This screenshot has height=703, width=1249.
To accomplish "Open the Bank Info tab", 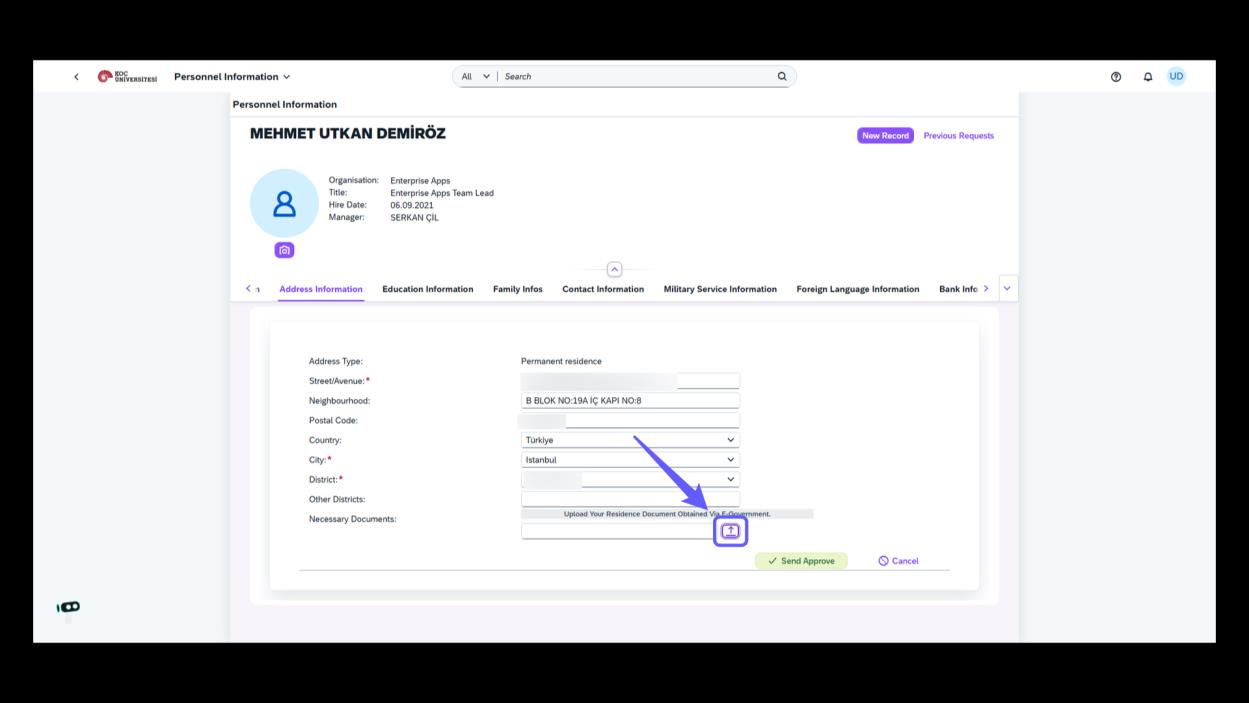I will tap(958, 289).
